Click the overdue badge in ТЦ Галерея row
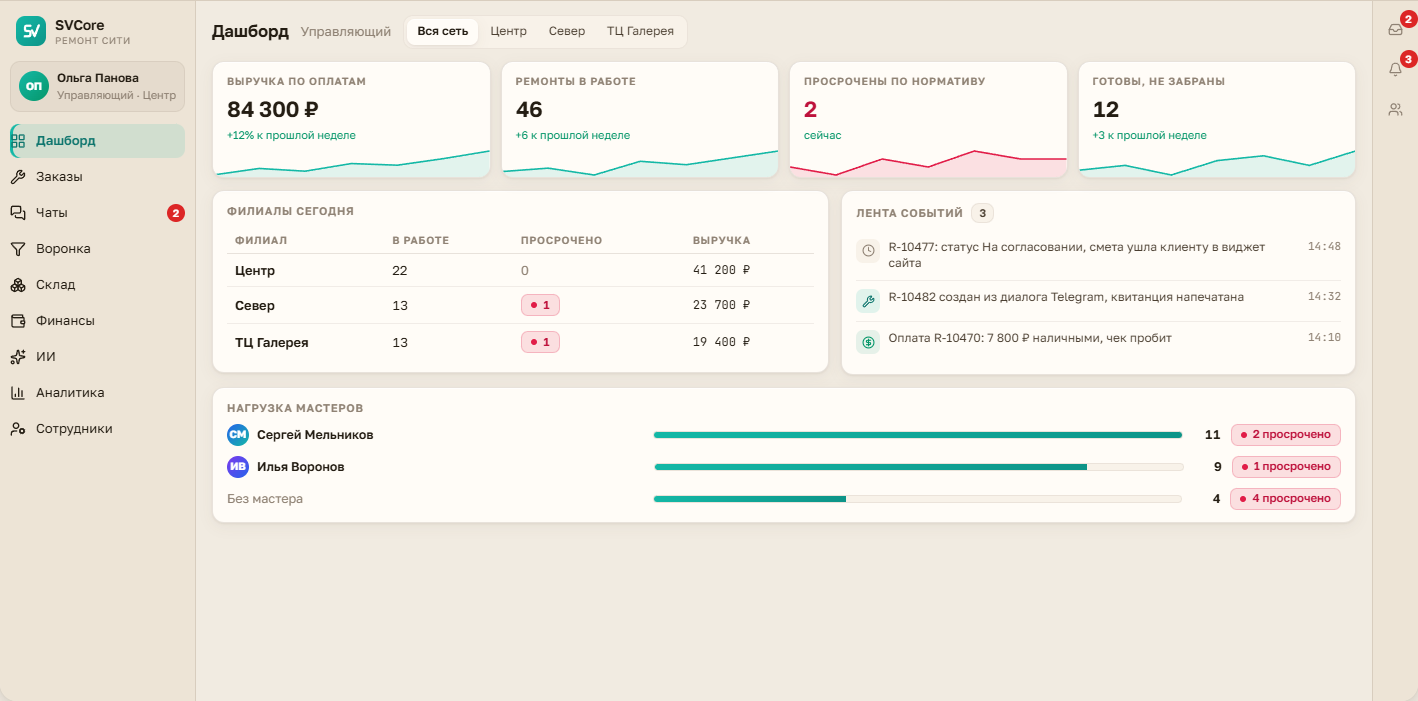Viewport: 1418px width, 701px height. coord(540,342)
